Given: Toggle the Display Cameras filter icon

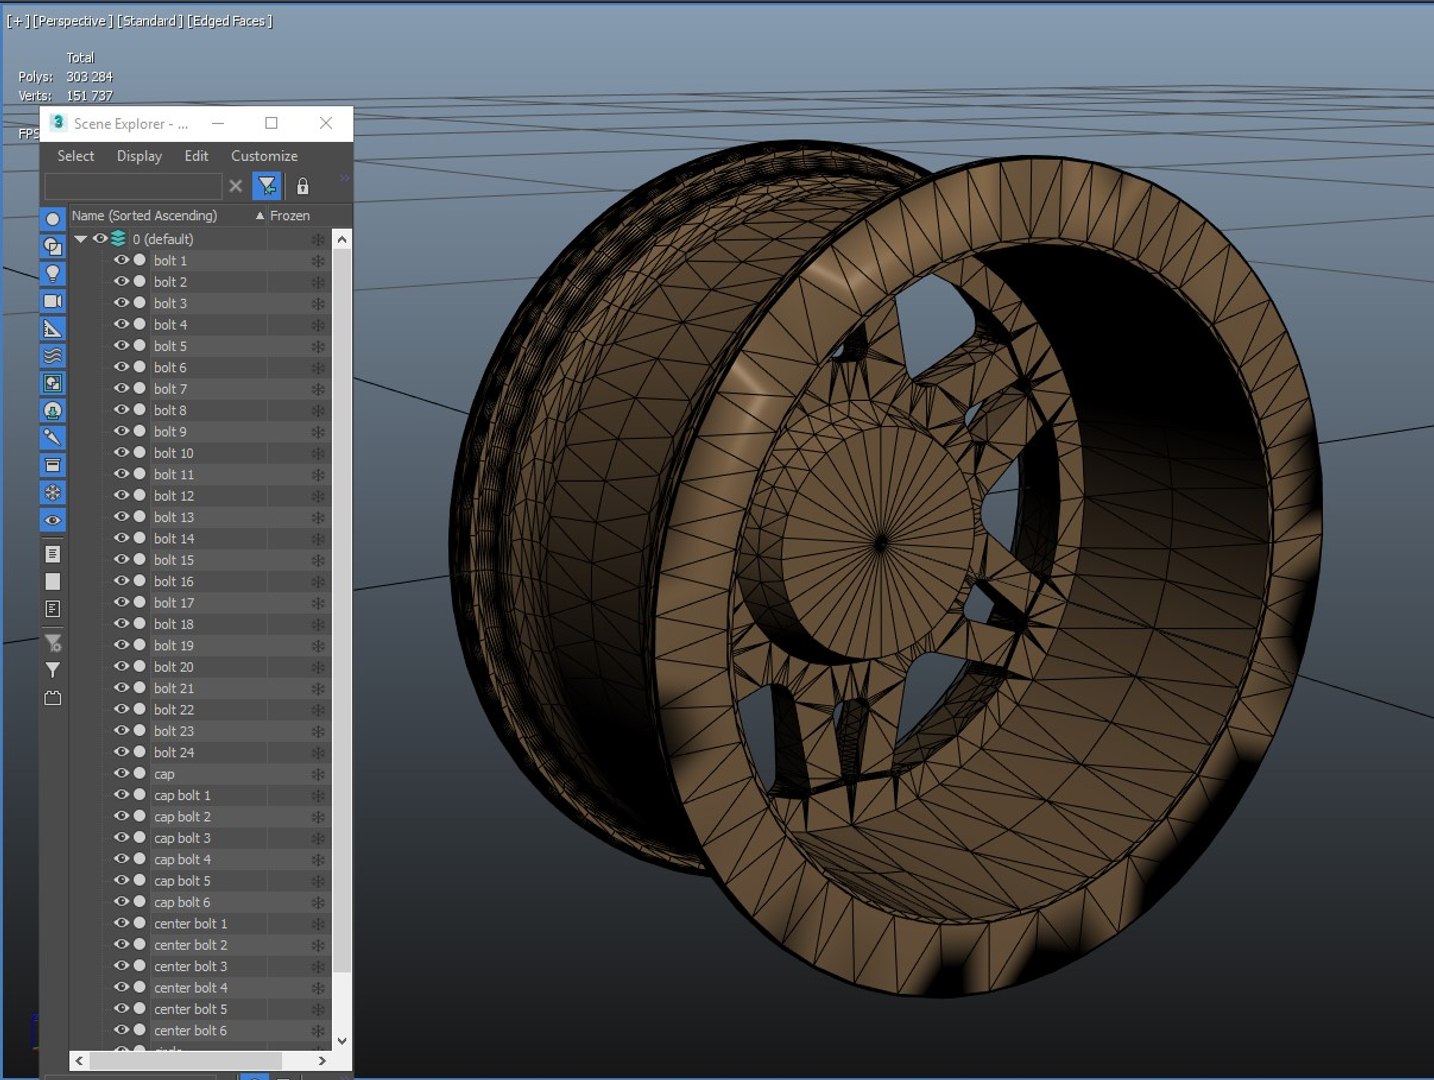Looking at the screenshot, I should pos(53,301).
